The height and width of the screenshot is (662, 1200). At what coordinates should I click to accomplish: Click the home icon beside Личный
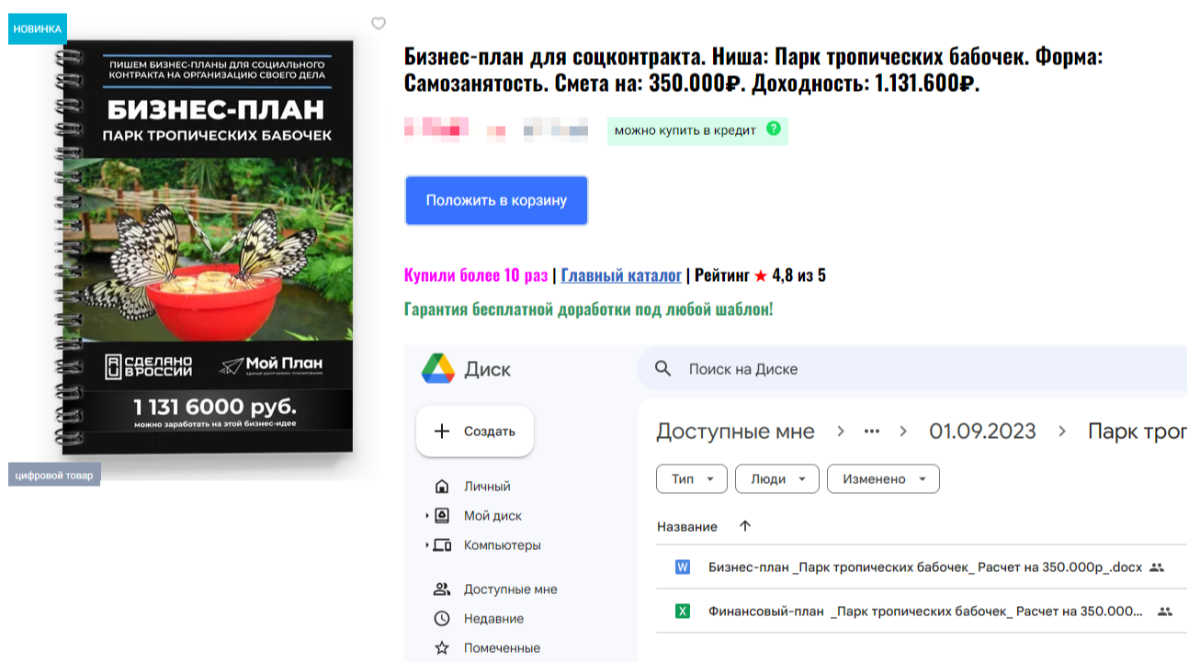pos(442,487)
